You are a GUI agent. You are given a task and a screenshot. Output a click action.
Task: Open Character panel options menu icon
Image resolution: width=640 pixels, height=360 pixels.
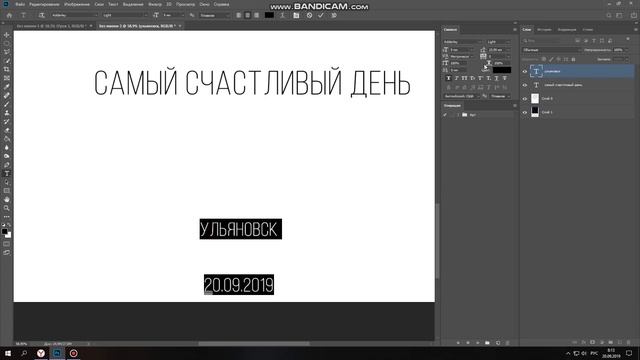(514, 29)
